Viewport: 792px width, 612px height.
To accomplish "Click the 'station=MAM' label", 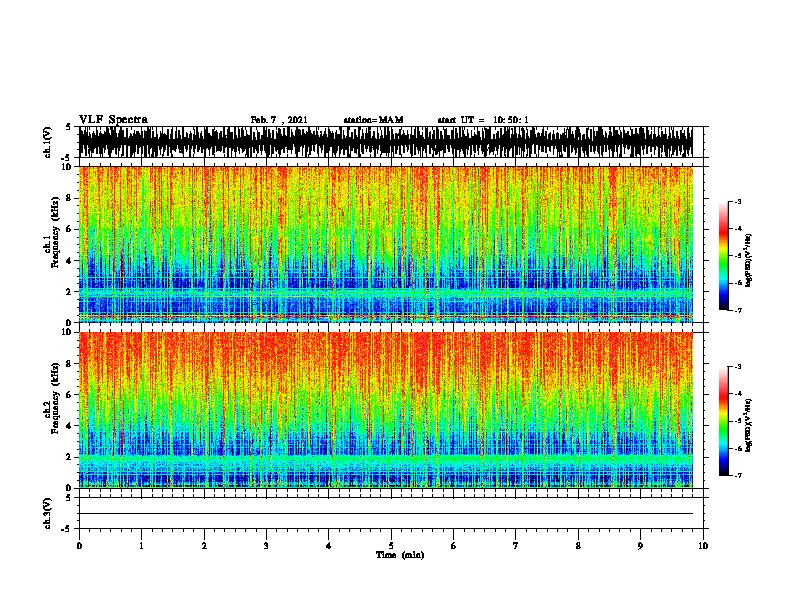I will click(x=373, y=120).
